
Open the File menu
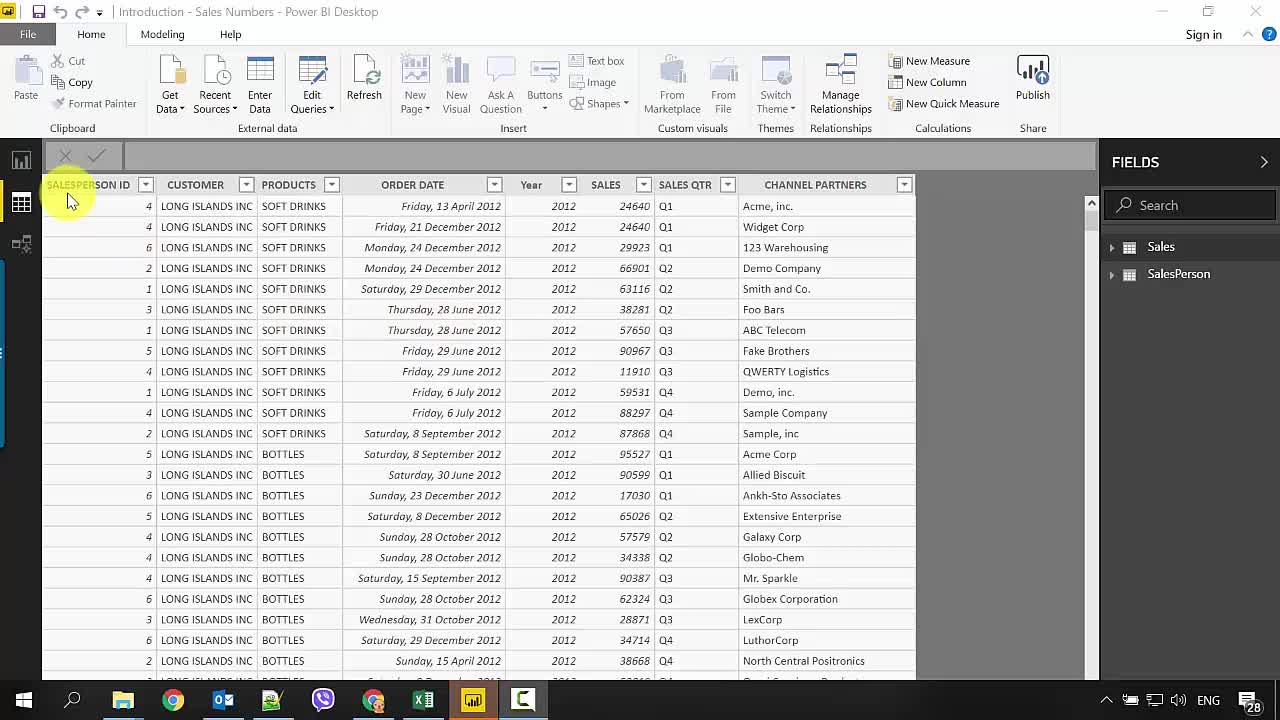tap(28, 34)
